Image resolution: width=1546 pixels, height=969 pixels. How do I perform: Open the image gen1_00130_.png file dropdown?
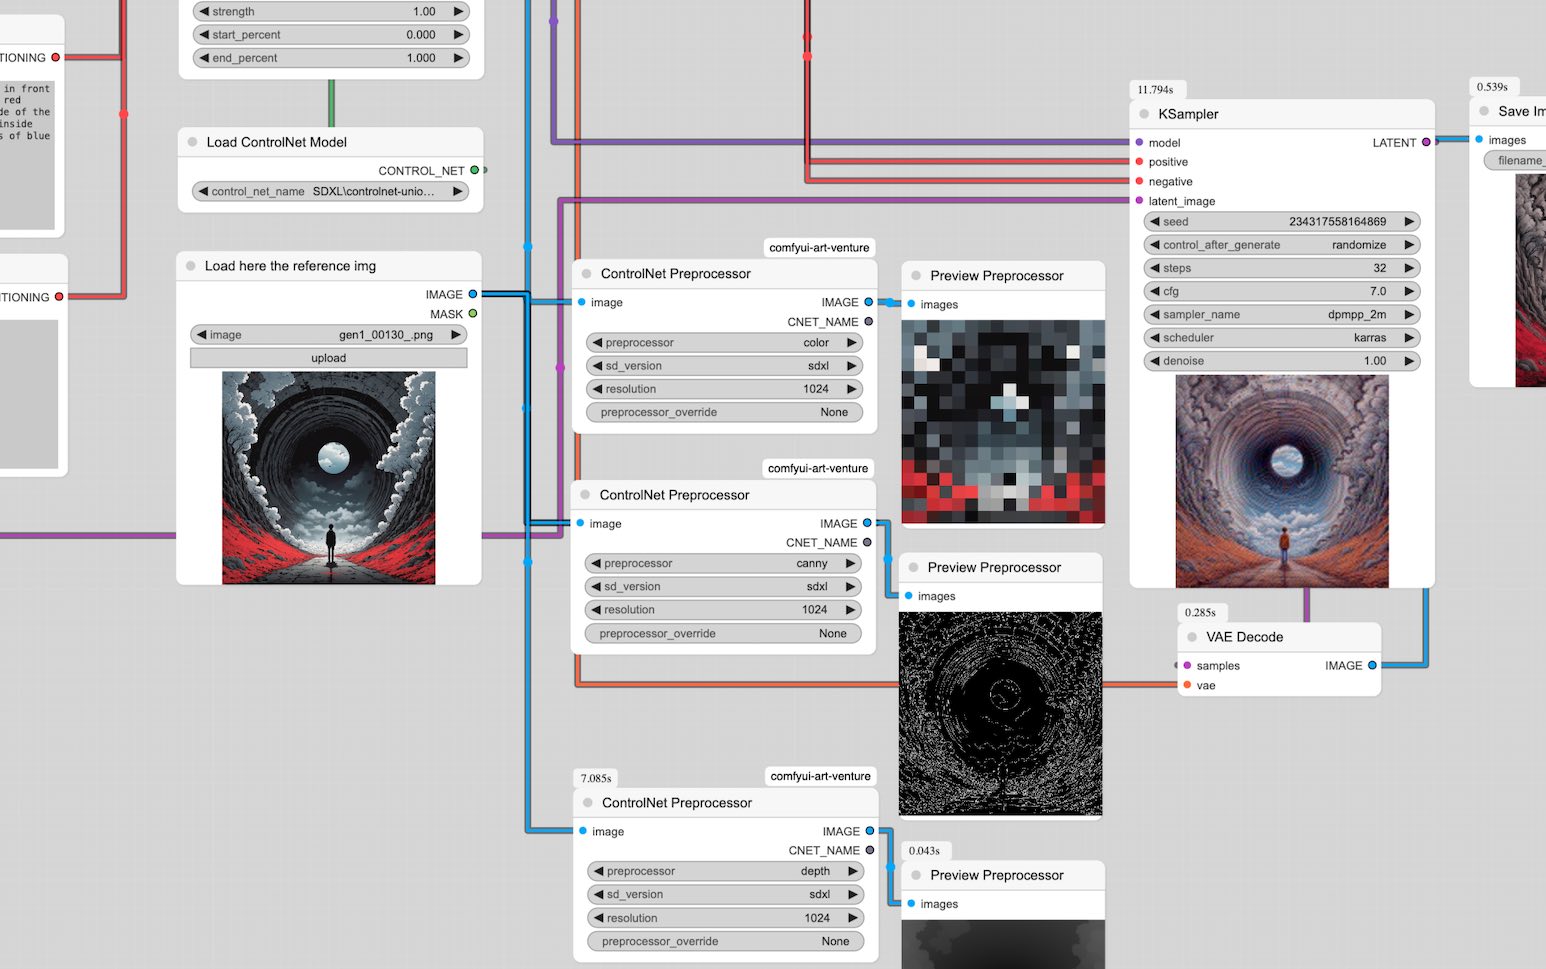pyautogui.click(x=329, y=335)
